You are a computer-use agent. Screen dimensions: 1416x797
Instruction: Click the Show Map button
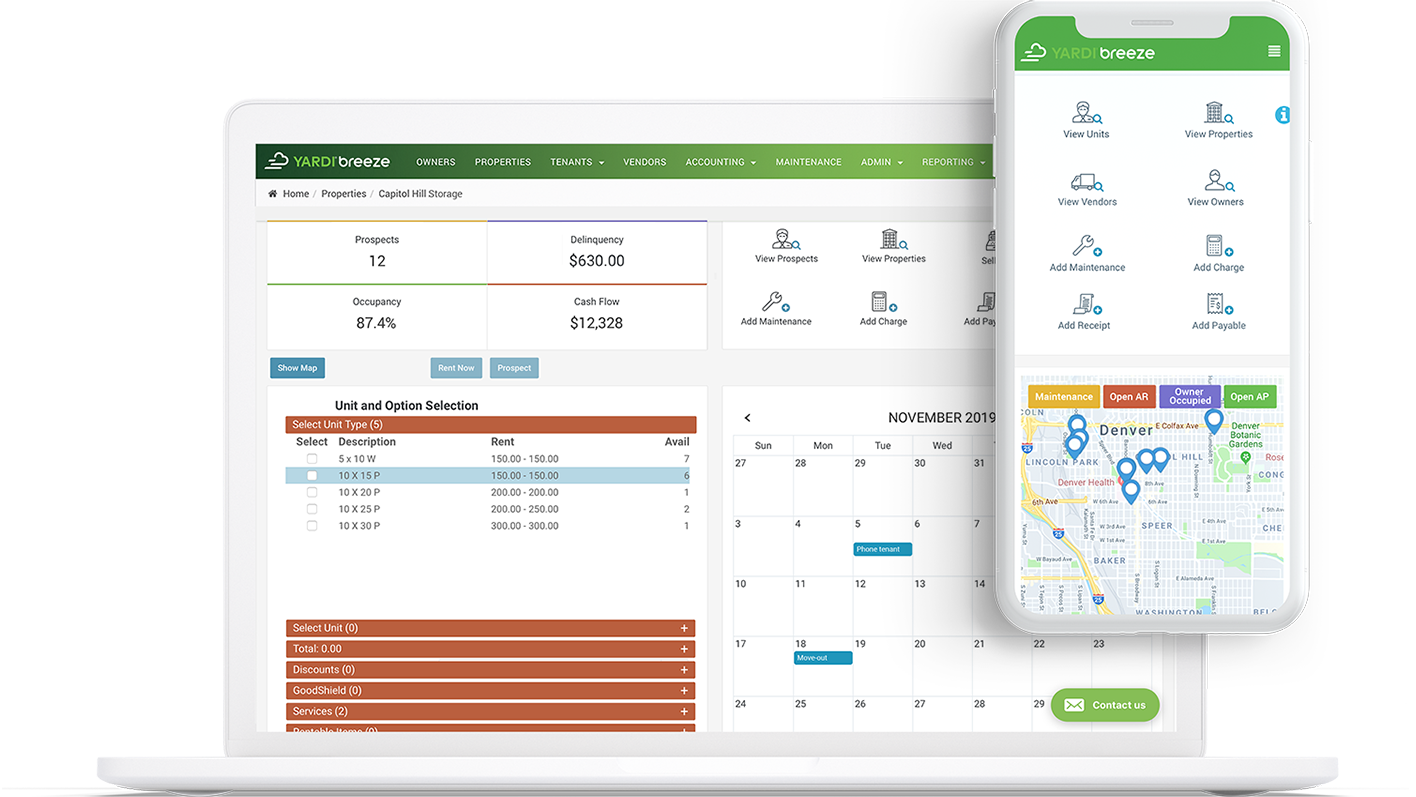pyautogui.click(x=297, y=368)
